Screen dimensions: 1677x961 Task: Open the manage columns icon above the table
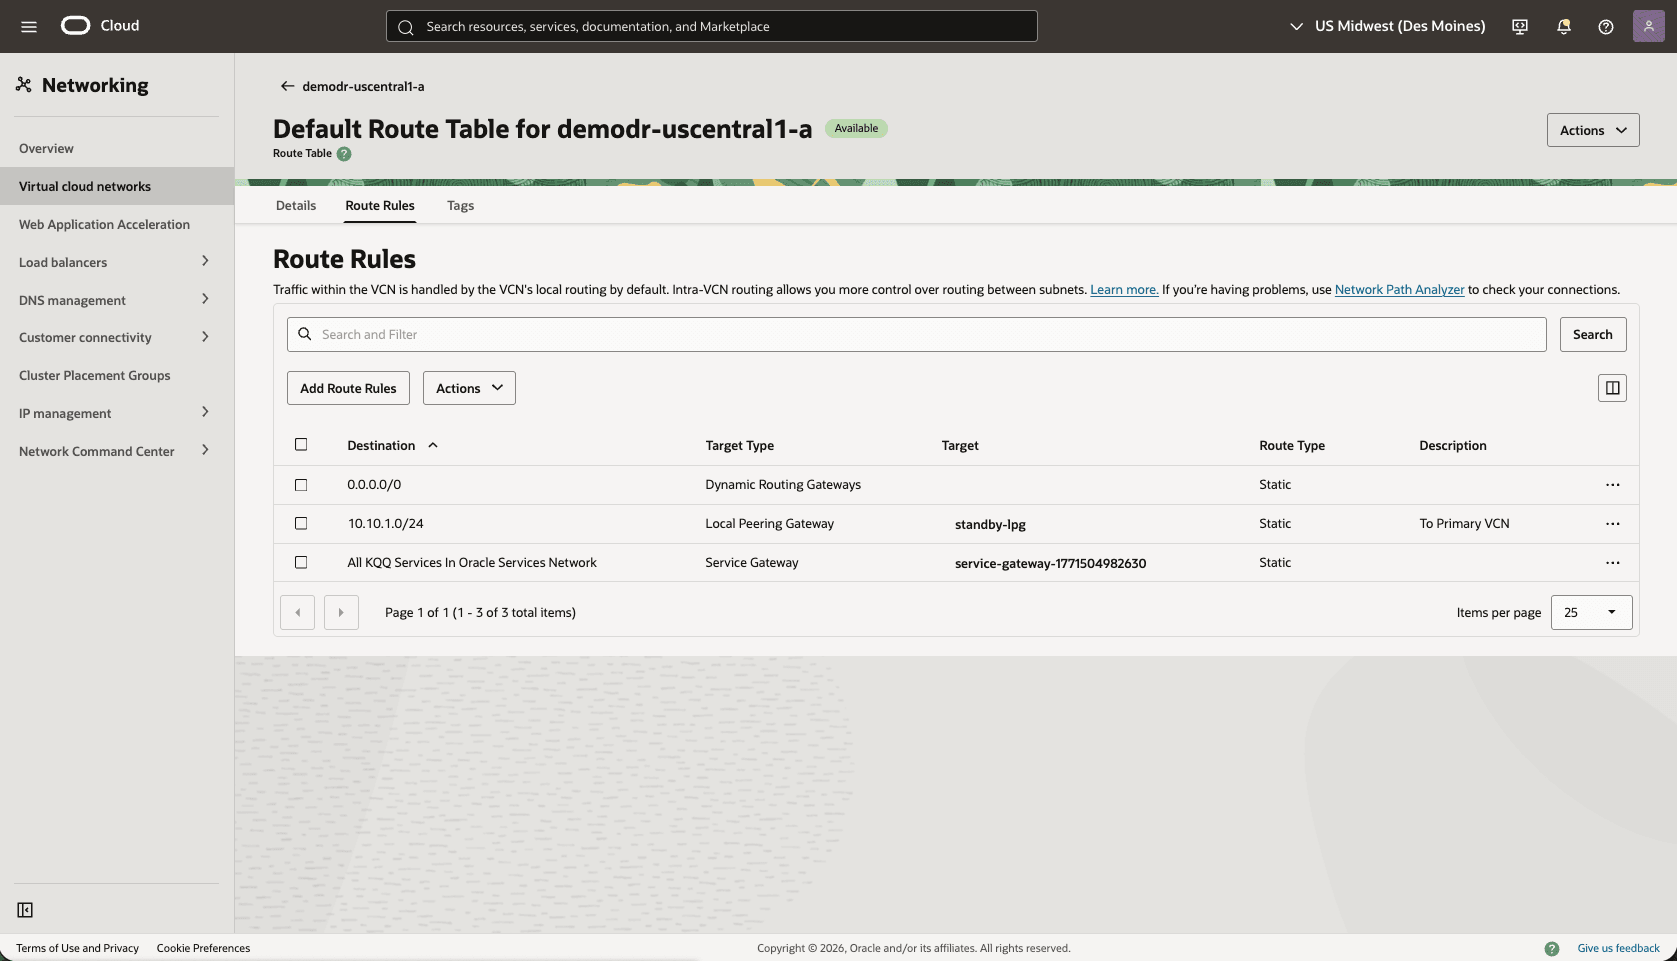pos(1611,388)
